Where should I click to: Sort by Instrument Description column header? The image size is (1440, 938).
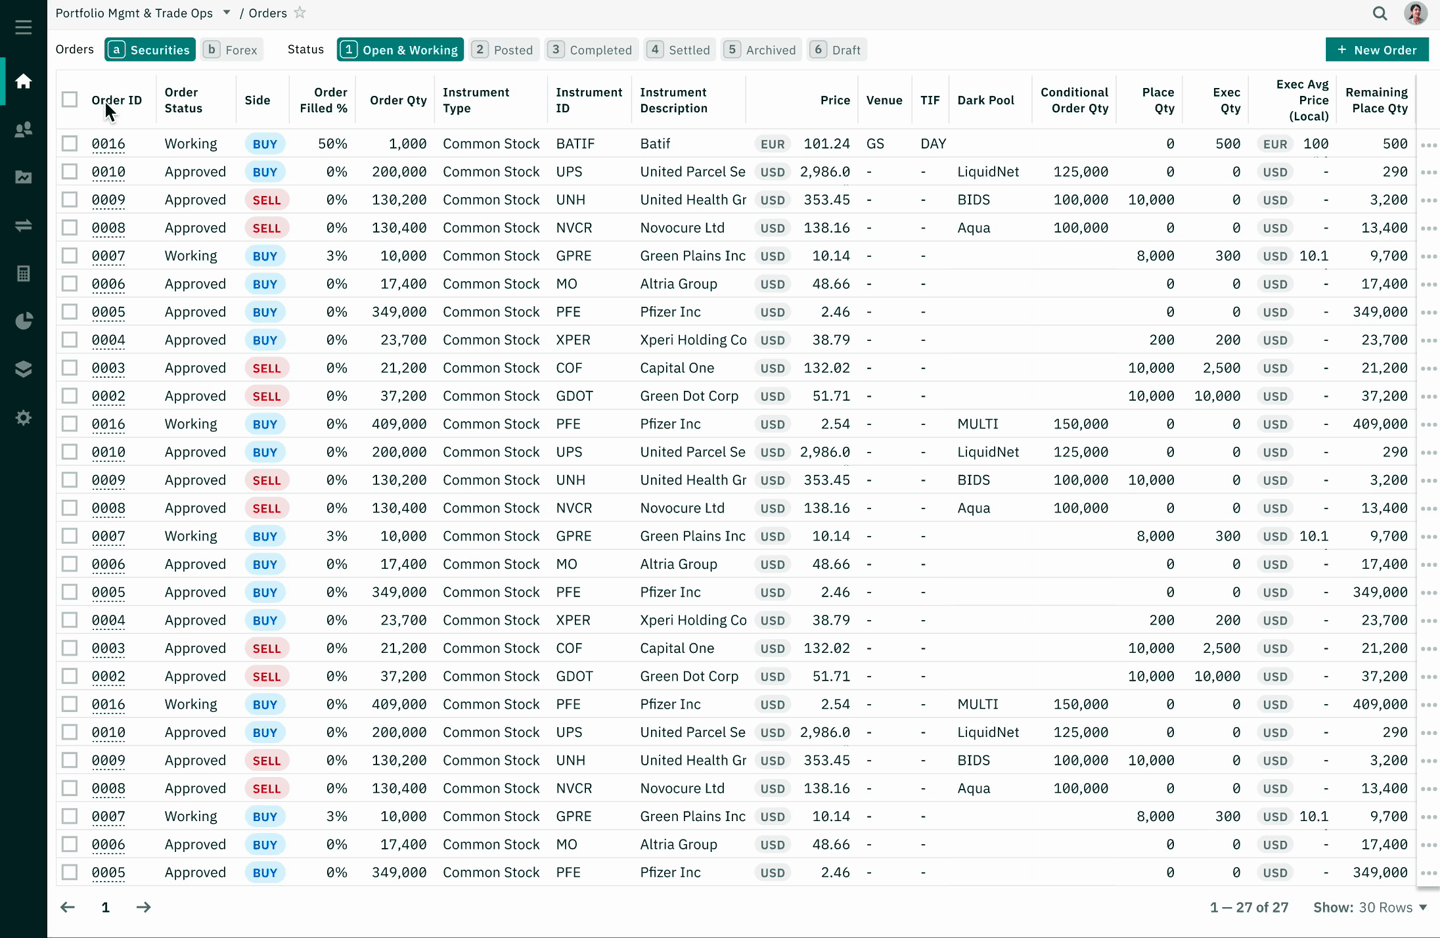(674, 100)
